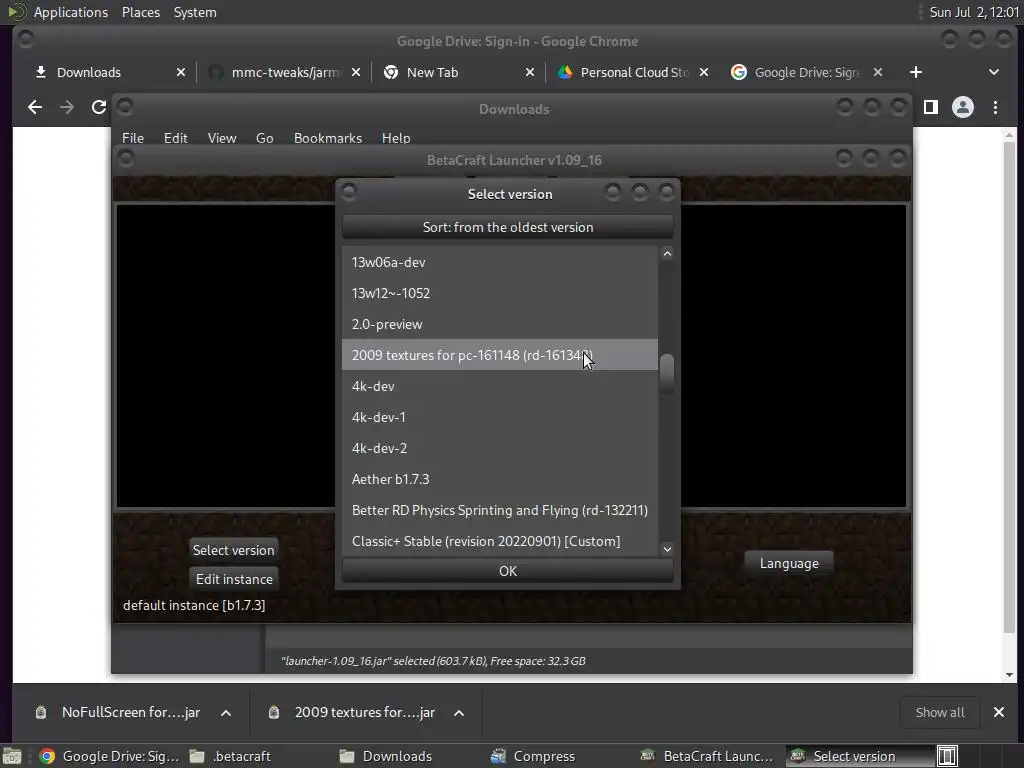Screen dimensions: 1024x768
Task: Click Show all downloads button
Action: (940, 712)
